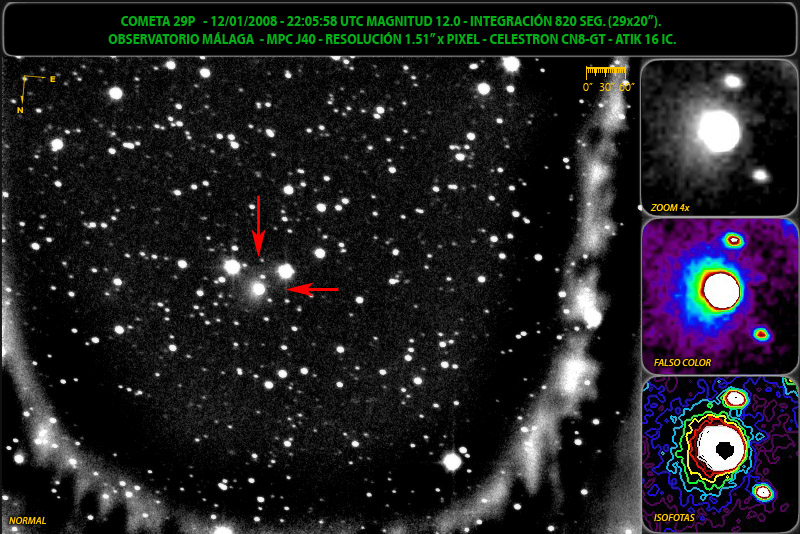The image size is (800, 534).
Task: Click the arcsecond scale ruler
Action: [x=608, y=79]
